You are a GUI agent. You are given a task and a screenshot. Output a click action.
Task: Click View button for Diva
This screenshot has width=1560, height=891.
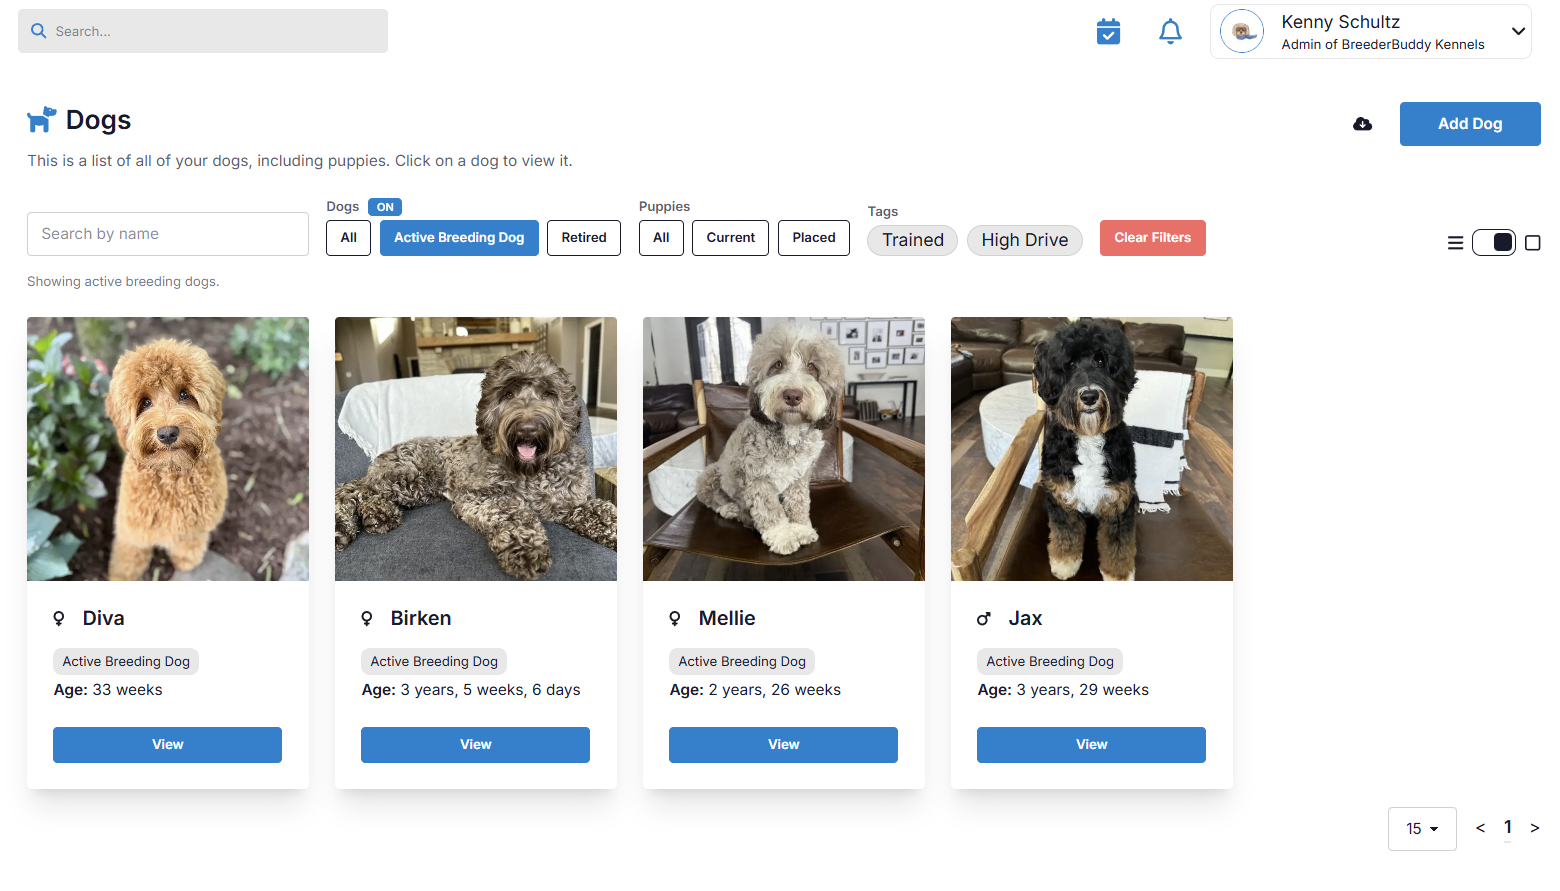click(167, 745)
